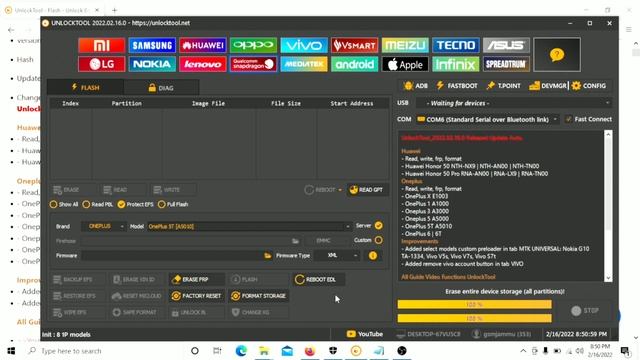Viewport: 640px width, 360px height.
Task: Click the REBOOT EDL button
Action: (x=318, y=280)
